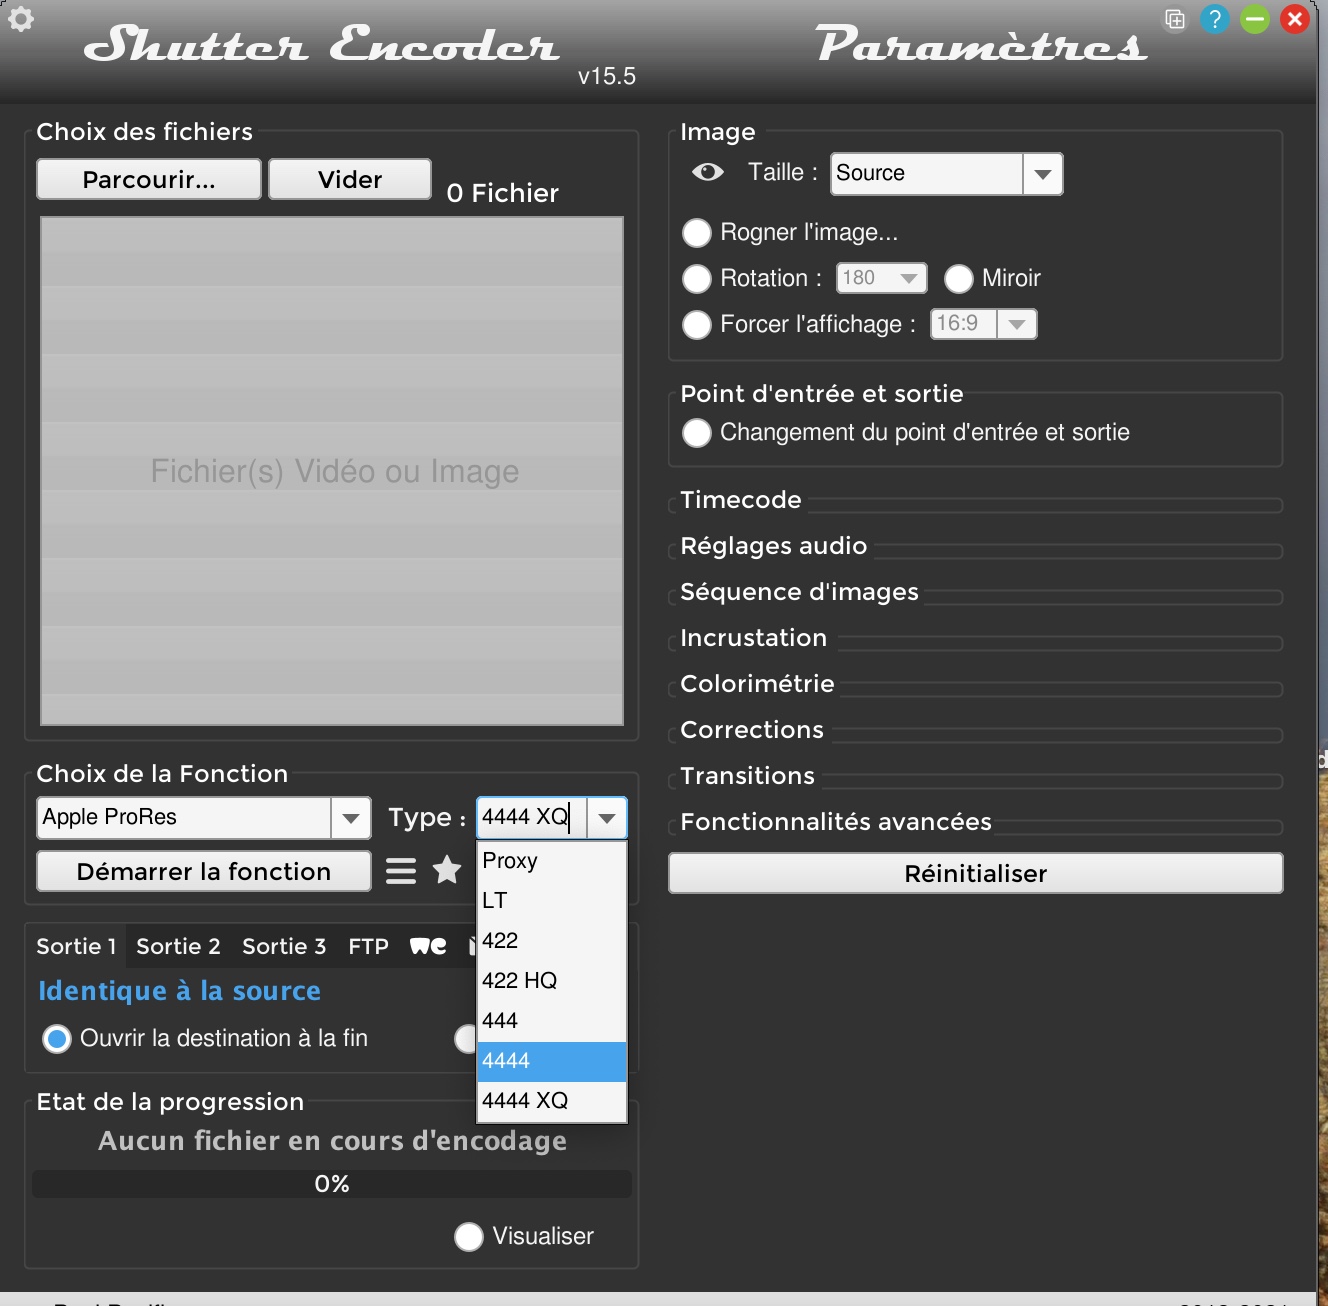The height and width of the screenshot is (1306, 1328).
Task: Expand the Timecode section
Action: [741, 500]
